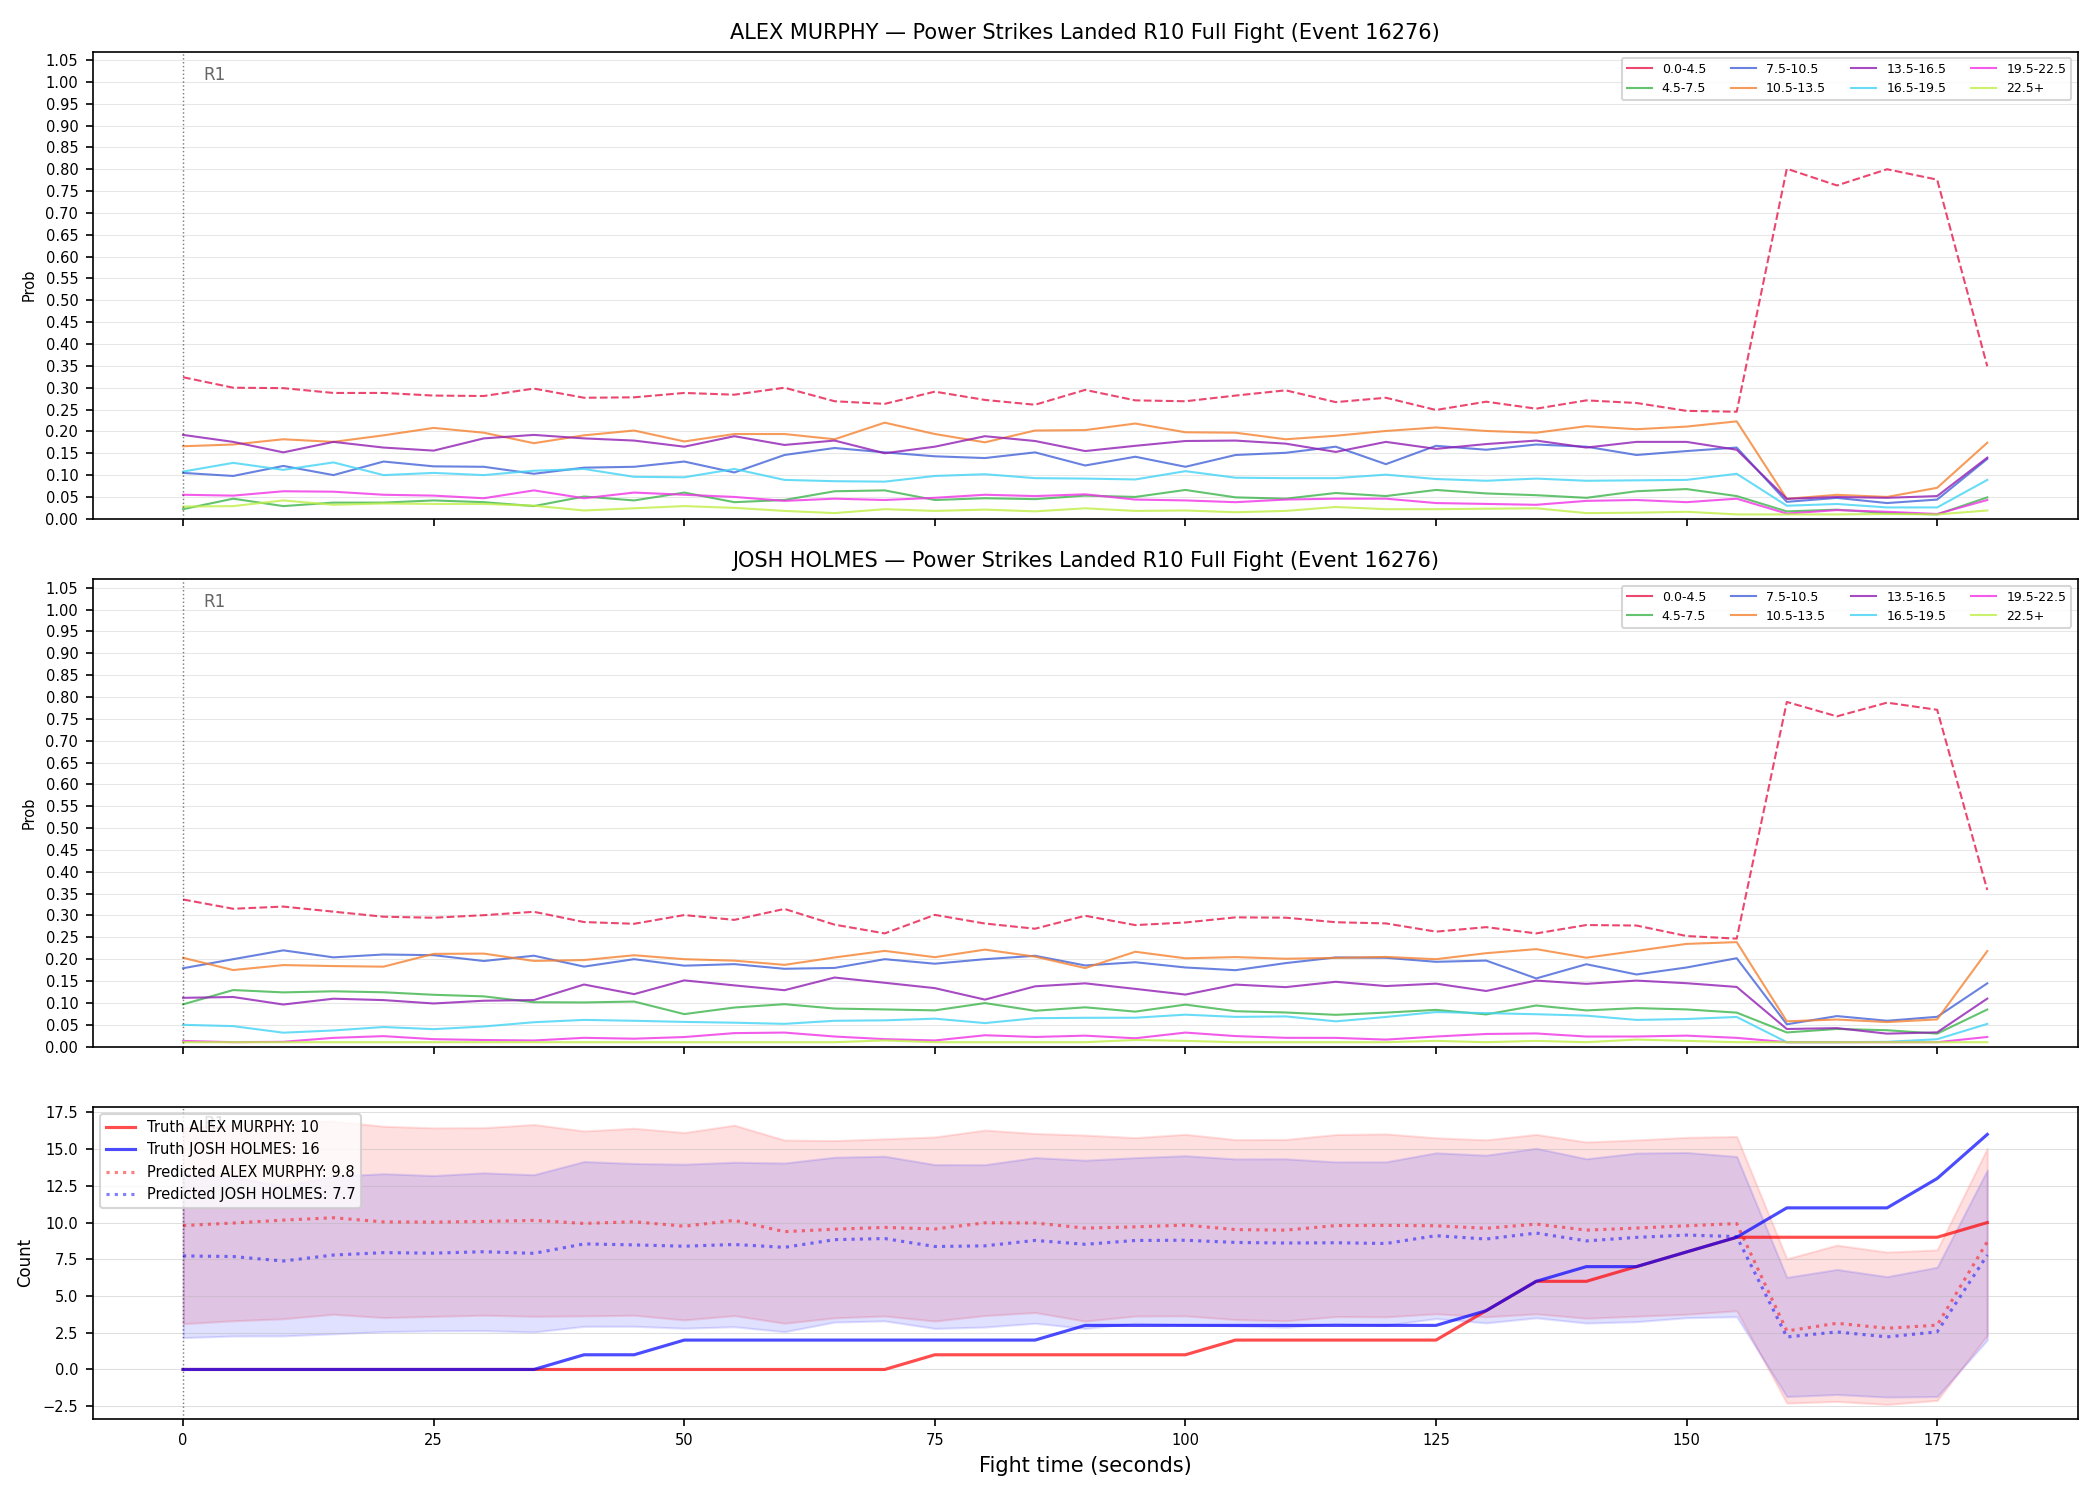Click the R1 round marker in Josh Holmes chart
Viewport: 2100px width, 1500px height.
click(x=214, y=601)
